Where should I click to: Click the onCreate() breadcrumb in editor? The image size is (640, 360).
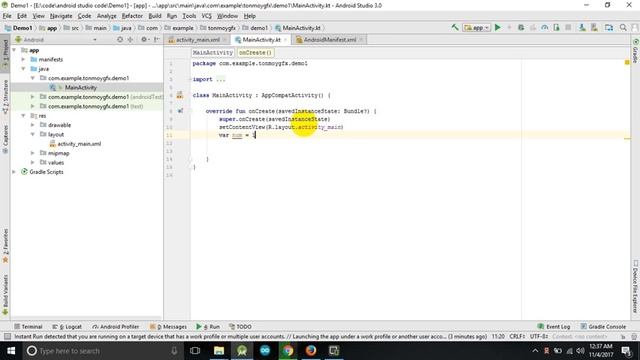pos(255,53)
